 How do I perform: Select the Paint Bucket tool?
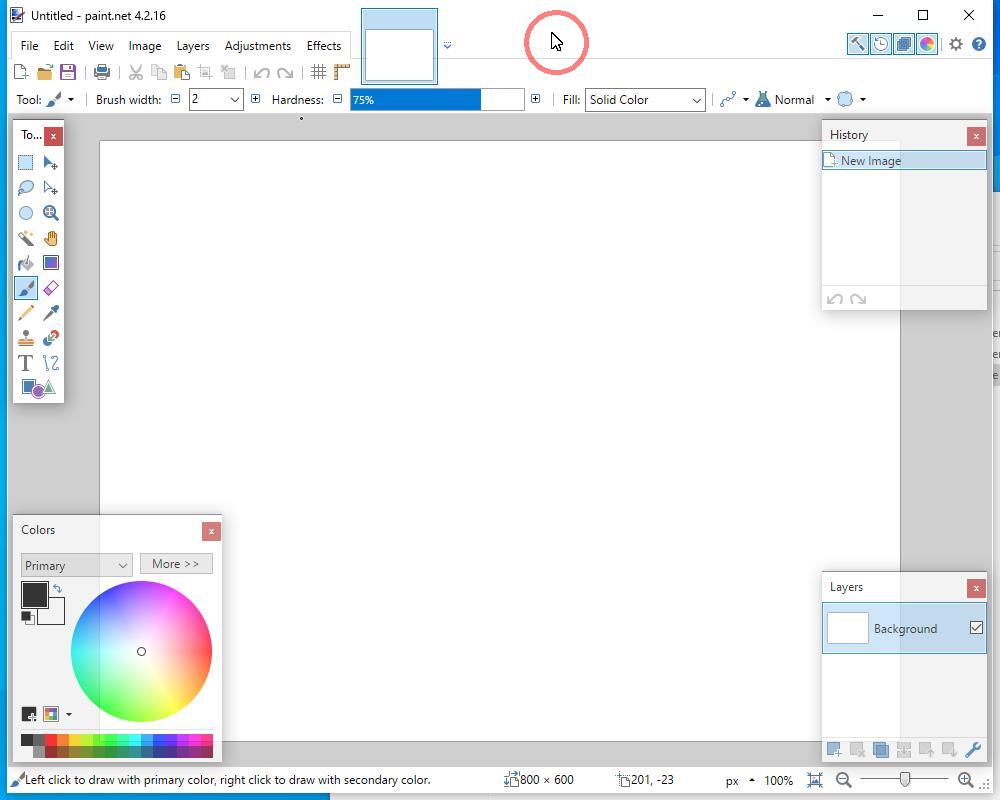click(x=26, y=263)
